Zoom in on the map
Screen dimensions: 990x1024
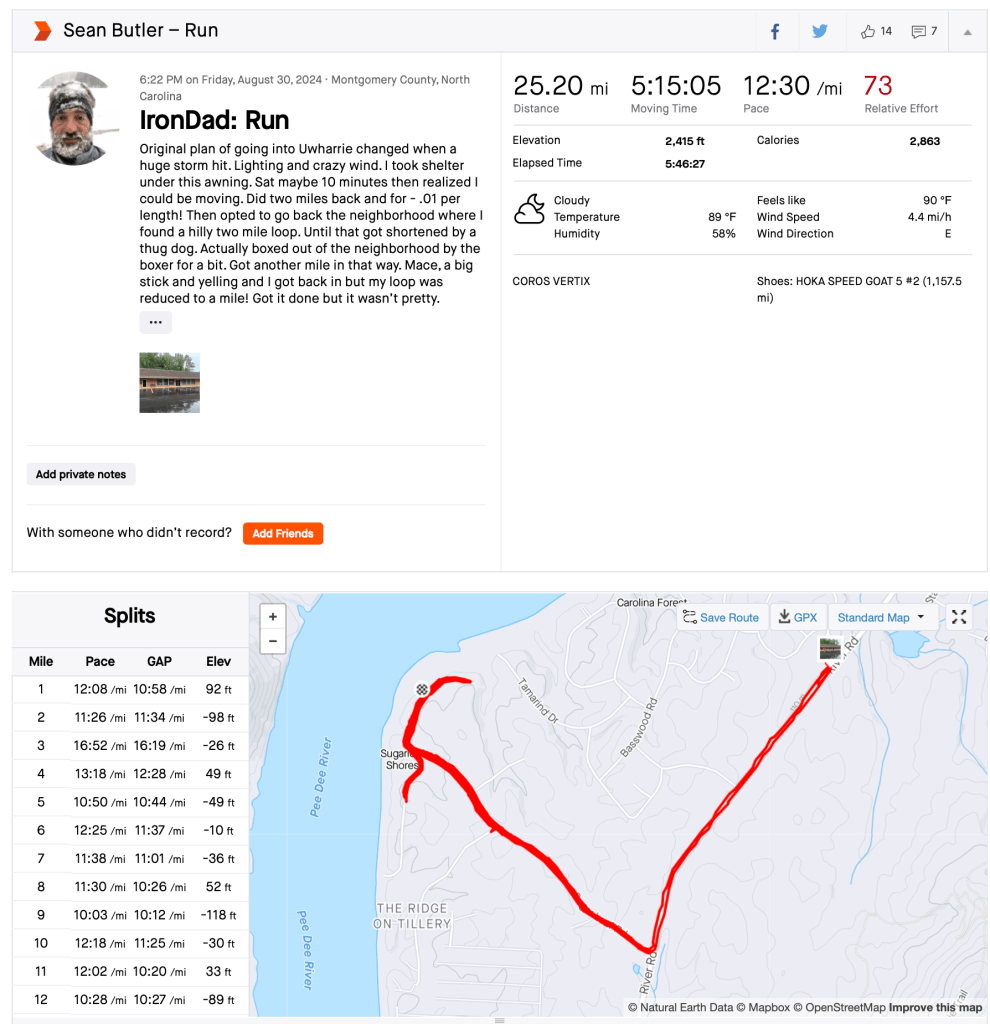[x=273, y=616]
